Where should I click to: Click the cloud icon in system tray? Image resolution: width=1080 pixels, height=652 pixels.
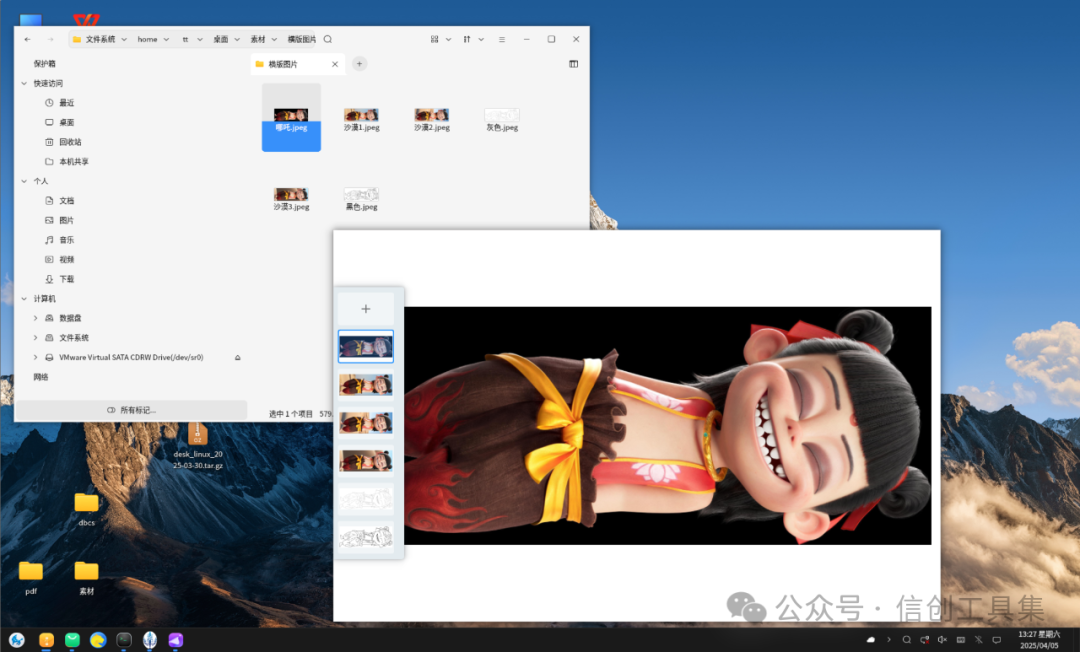[x=871, y=640]
